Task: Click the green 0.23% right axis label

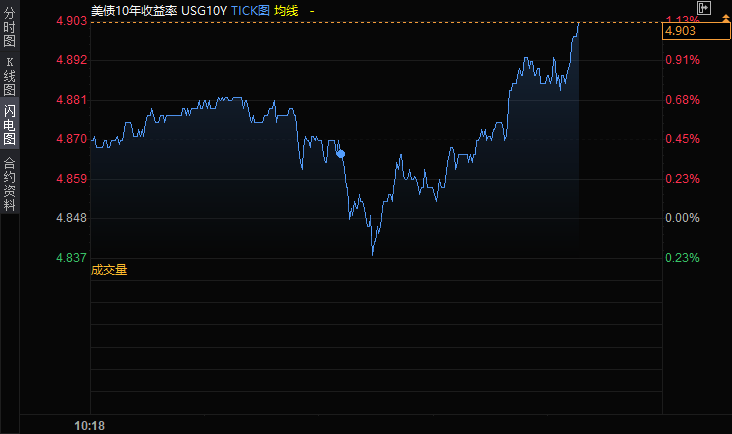Action: pos(683,258)
